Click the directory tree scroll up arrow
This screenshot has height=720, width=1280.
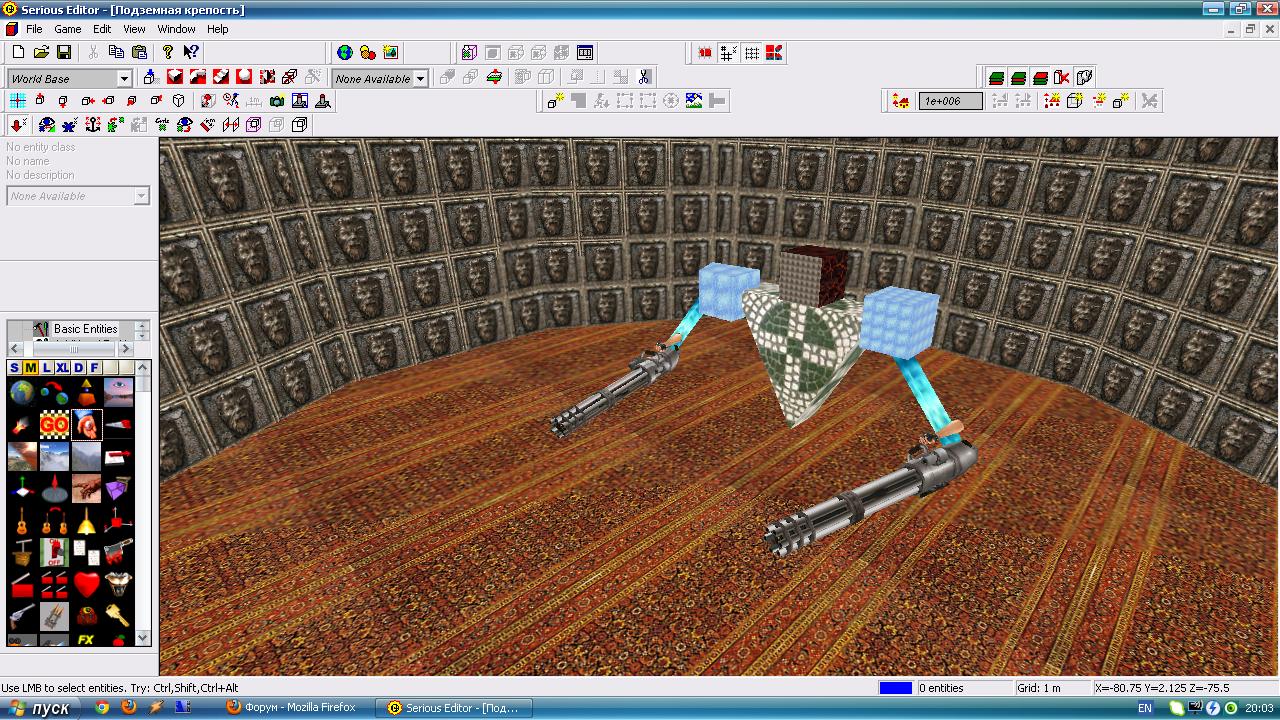pyautogui.click(x=143, y=325)
